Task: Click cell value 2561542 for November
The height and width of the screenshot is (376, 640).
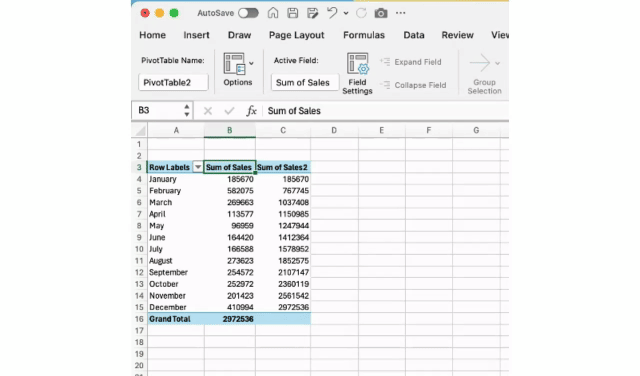Action: coord(293,296)
